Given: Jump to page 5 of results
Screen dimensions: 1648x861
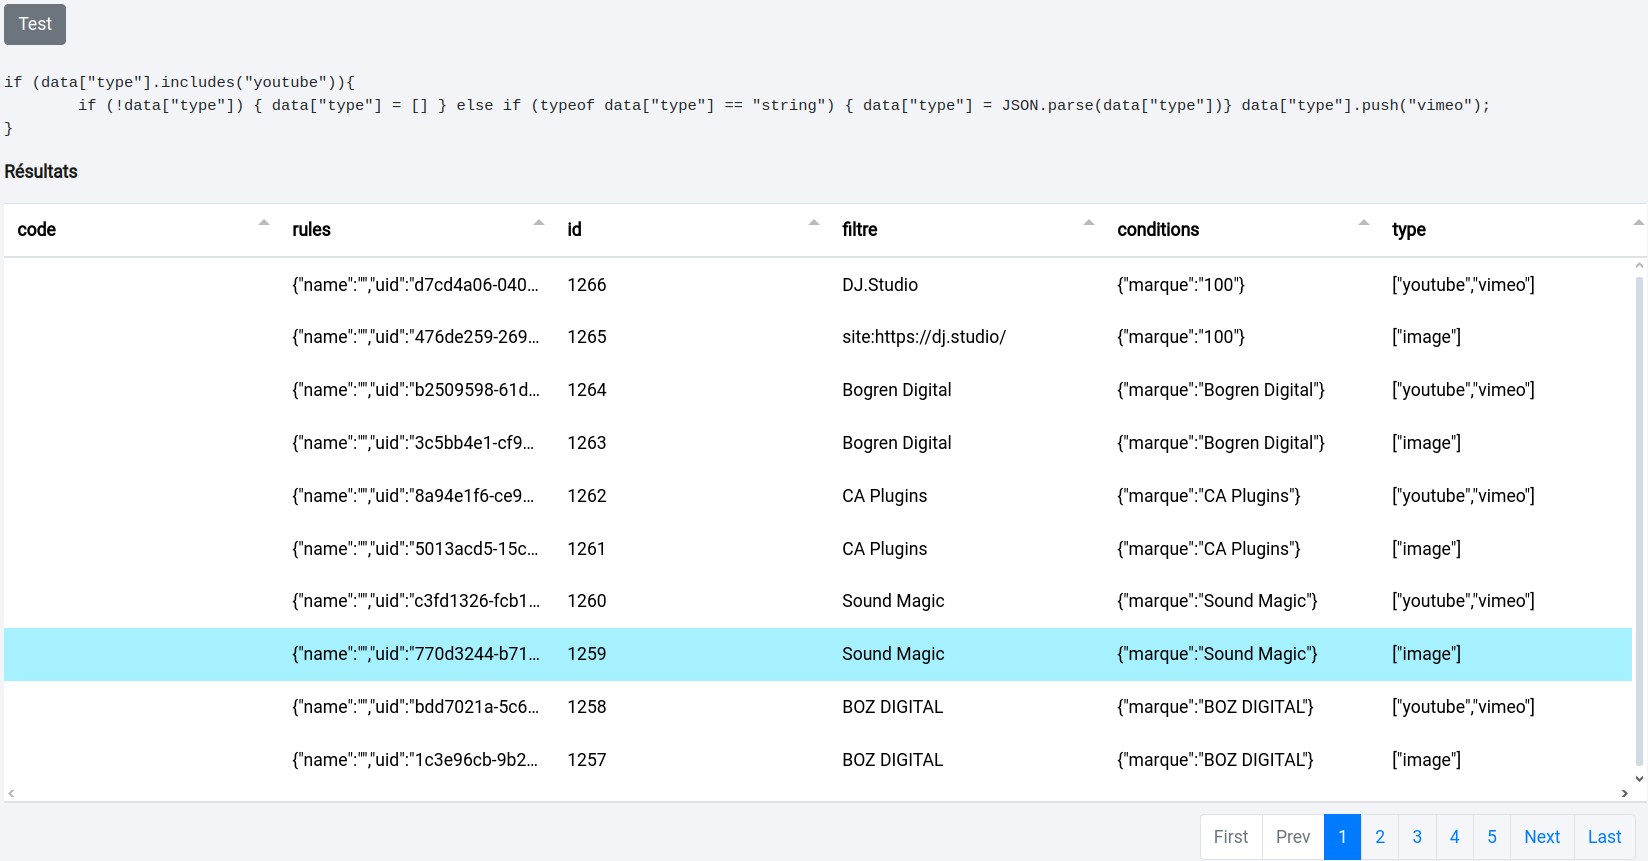Looking at the screenshot, I should coord(1491,837).
